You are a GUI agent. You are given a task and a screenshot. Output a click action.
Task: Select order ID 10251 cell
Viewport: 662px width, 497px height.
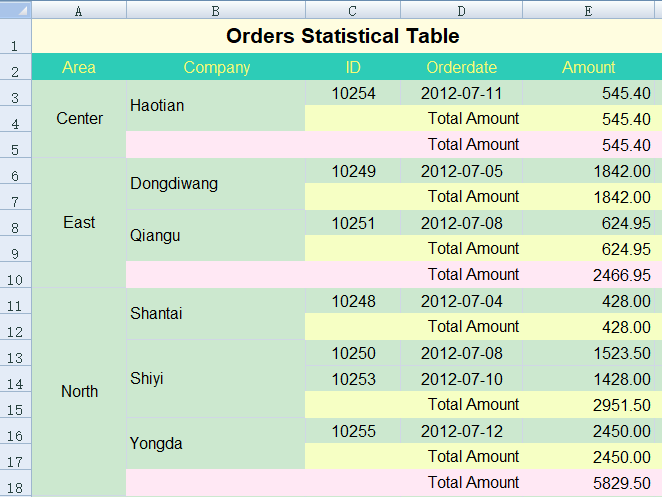[x=353, y=222]
